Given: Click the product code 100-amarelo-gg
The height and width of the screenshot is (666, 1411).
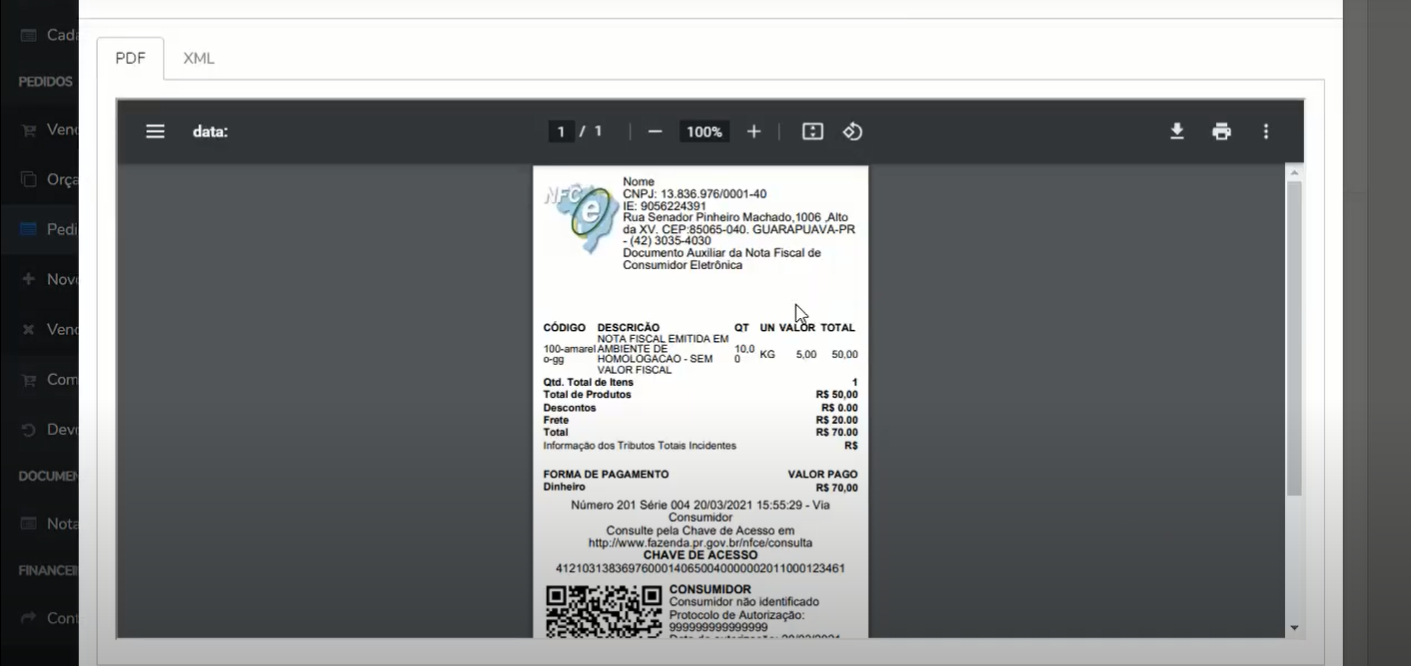Looking at the screenshot, I should 569,354.
